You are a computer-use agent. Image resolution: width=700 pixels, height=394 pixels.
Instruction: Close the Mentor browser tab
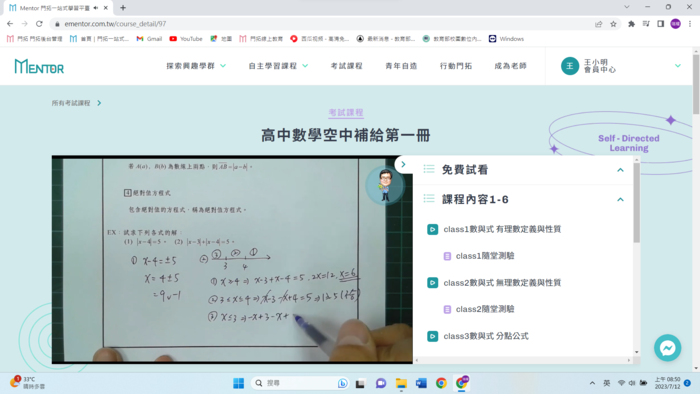click(106, 8)
